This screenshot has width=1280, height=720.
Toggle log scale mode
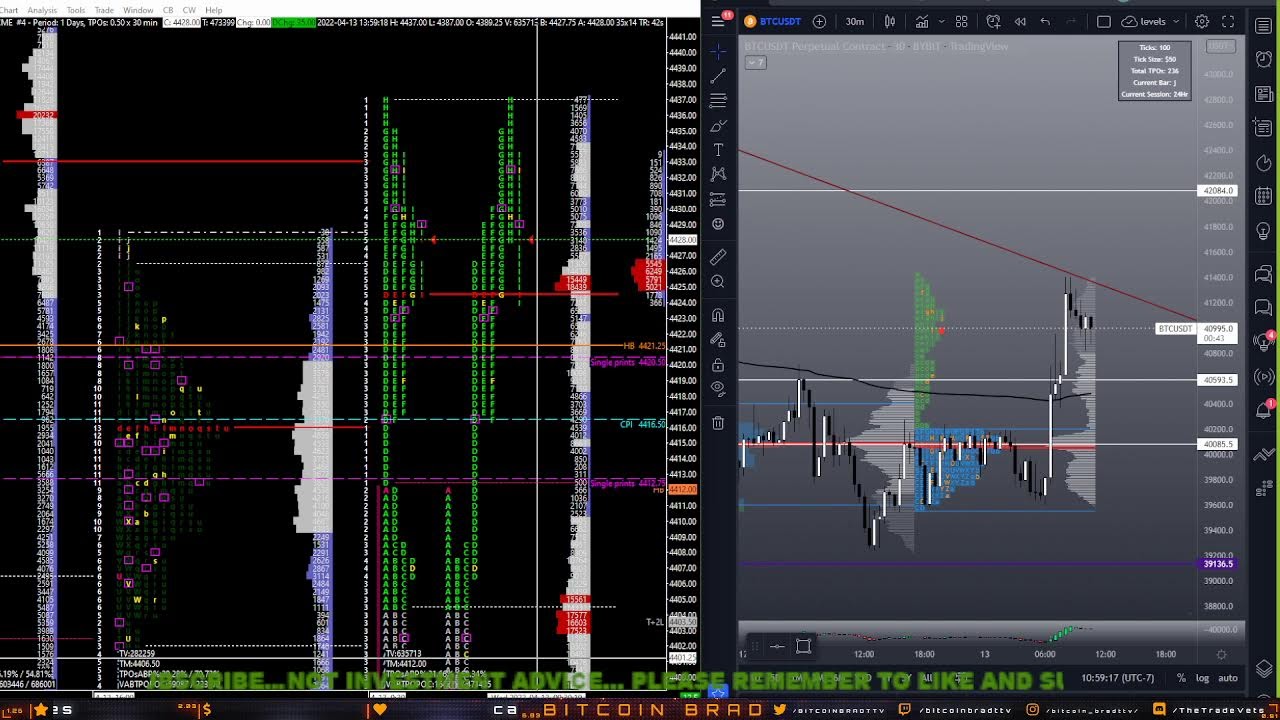pyautogui.click(x=1202, y=678)
